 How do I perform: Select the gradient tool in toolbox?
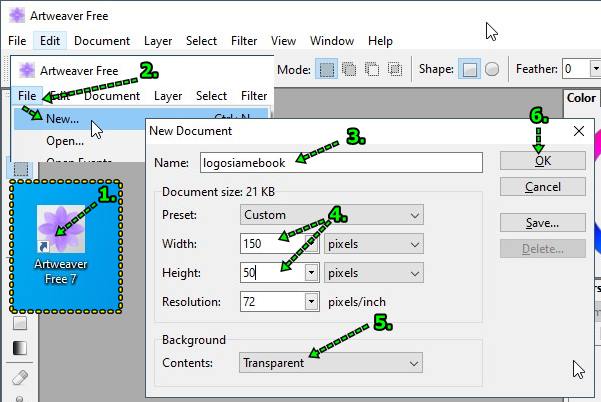[x=20, y=348]
